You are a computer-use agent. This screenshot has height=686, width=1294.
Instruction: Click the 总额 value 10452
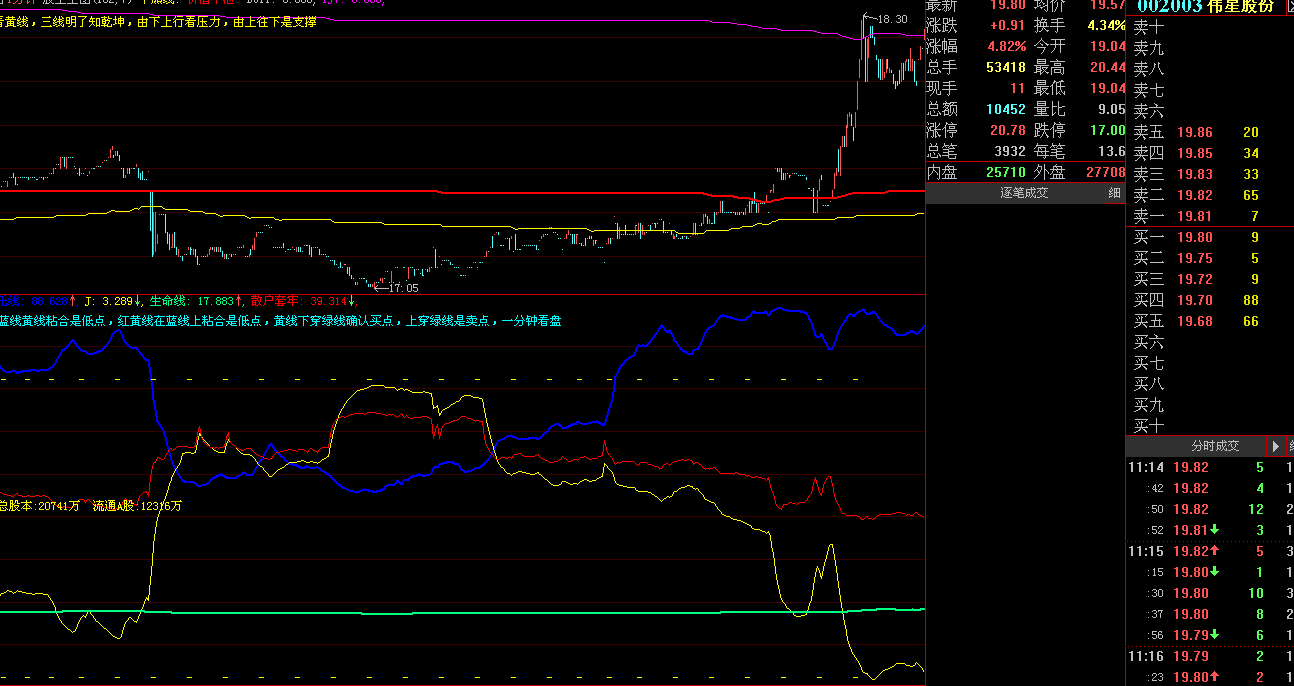pos(1005,109)
